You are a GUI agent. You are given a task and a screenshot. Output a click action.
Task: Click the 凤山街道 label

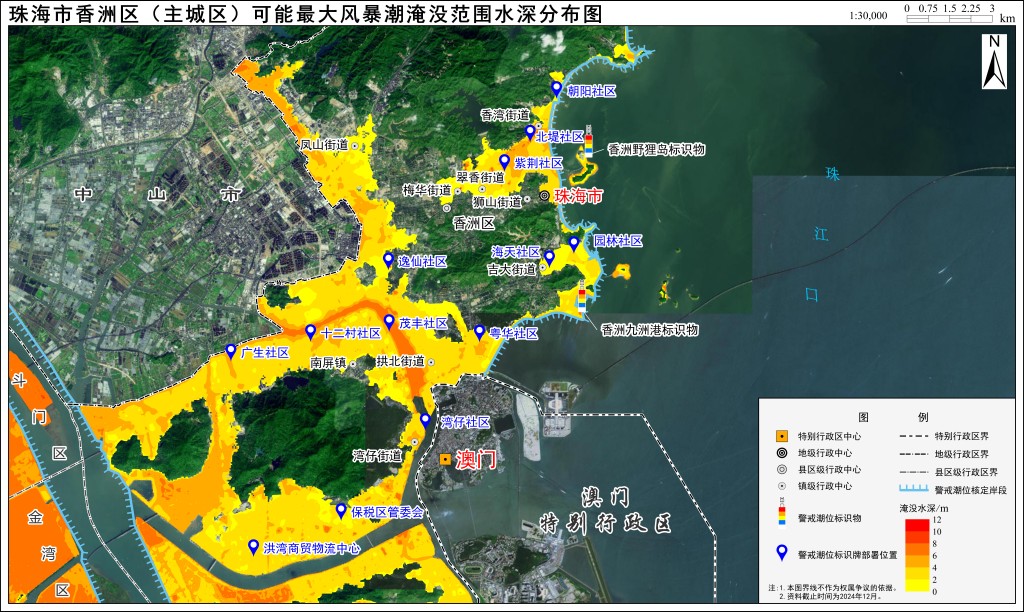pos(324,144)
